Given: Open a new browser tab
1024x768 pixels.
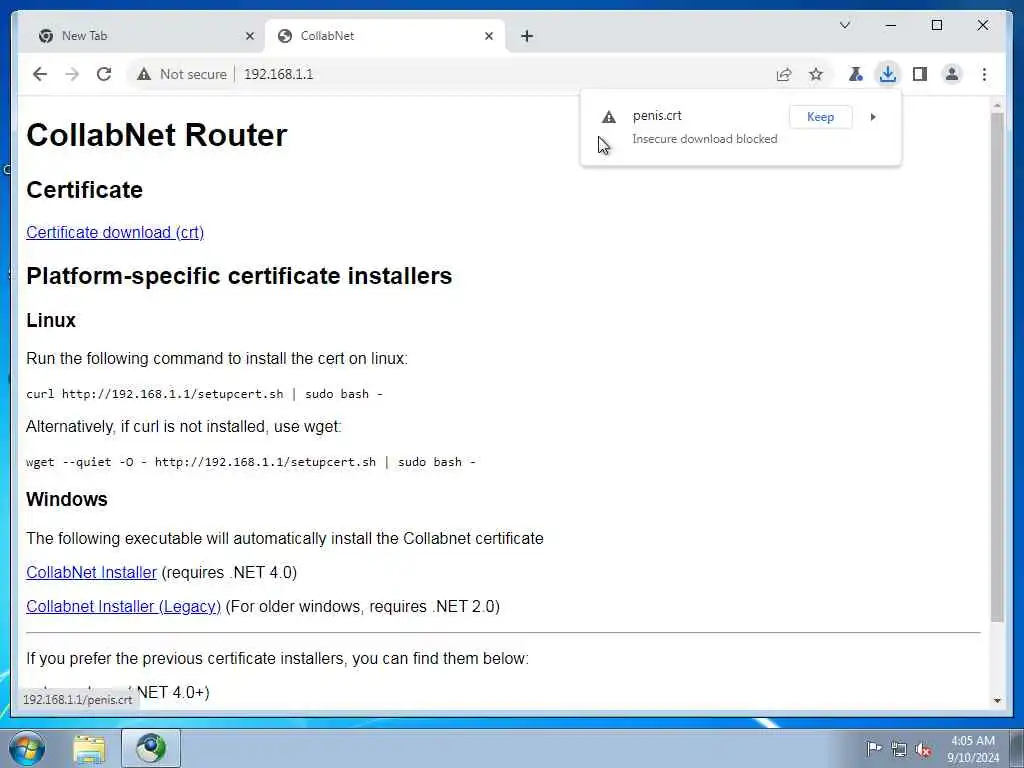Looking at the screenshot, I should (527, 36).
